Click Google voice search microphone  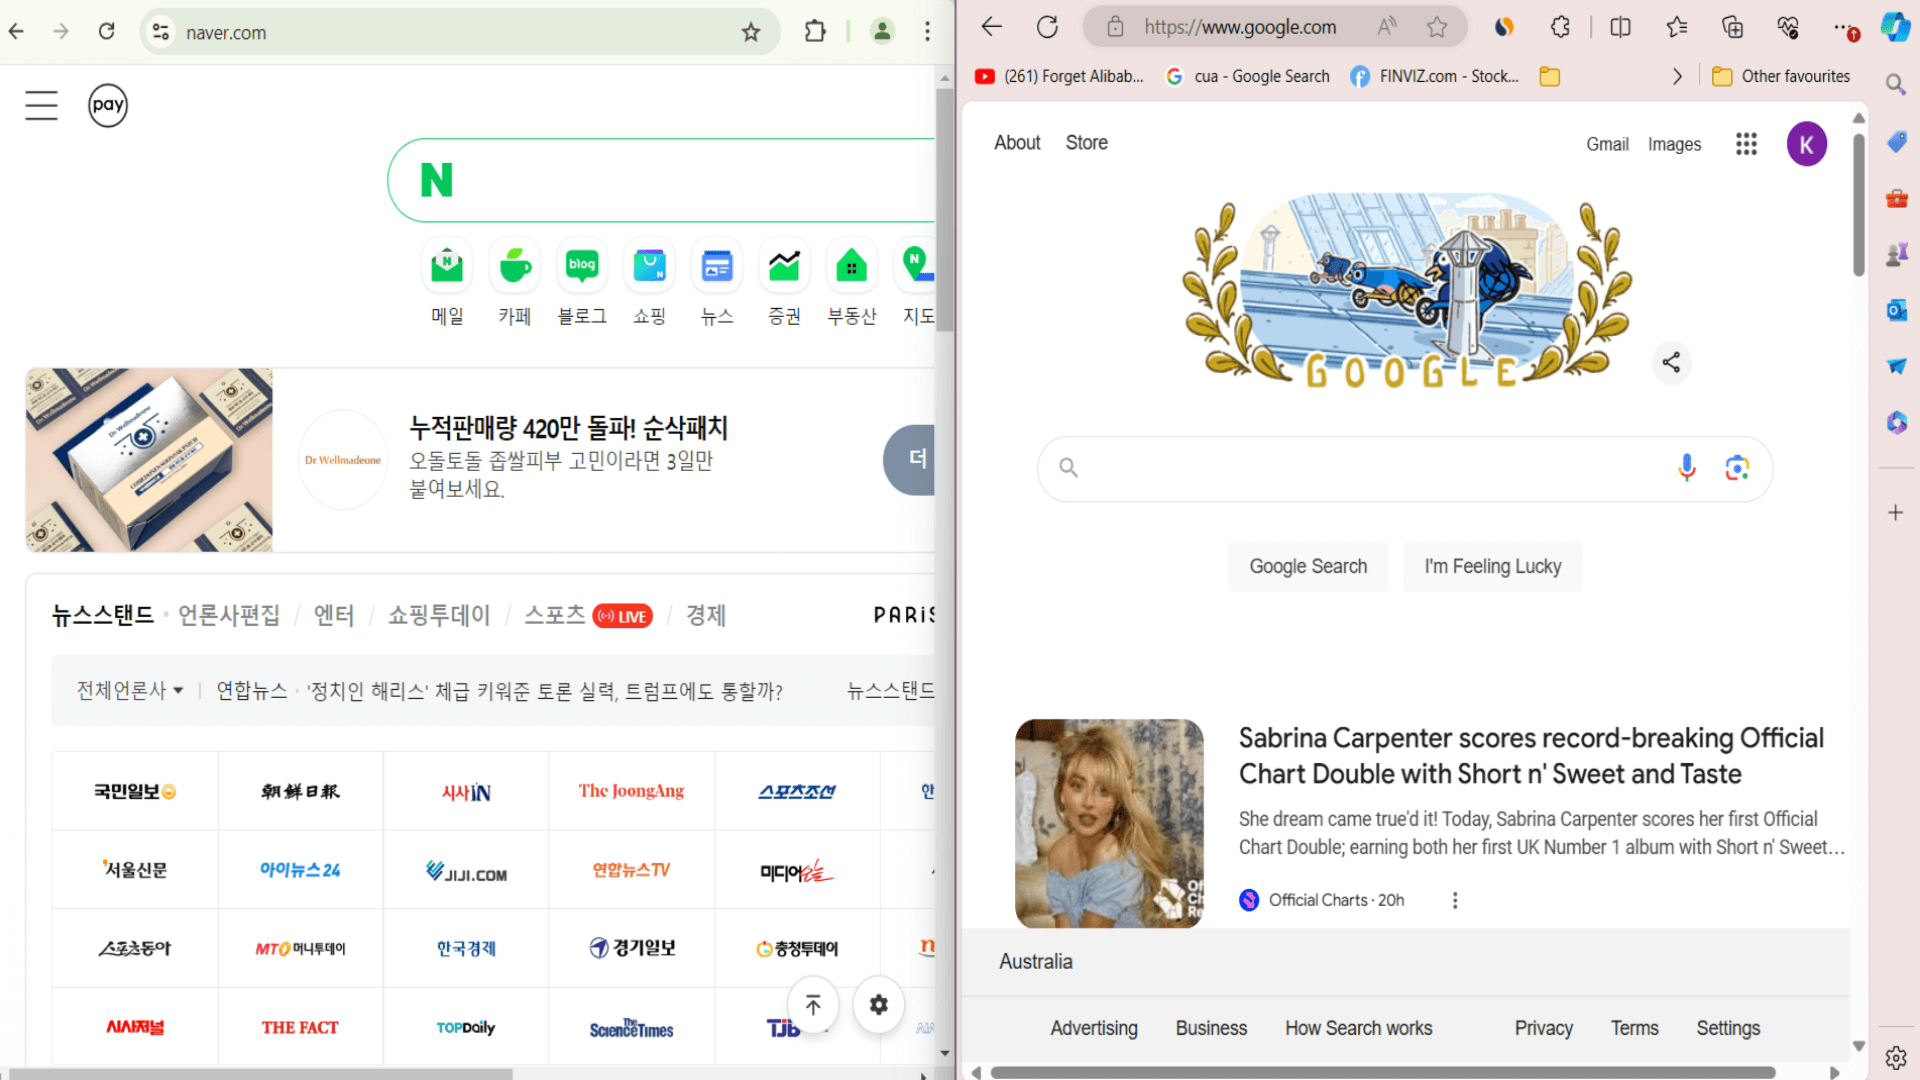pyautogui.click(x=1686, y=467)
